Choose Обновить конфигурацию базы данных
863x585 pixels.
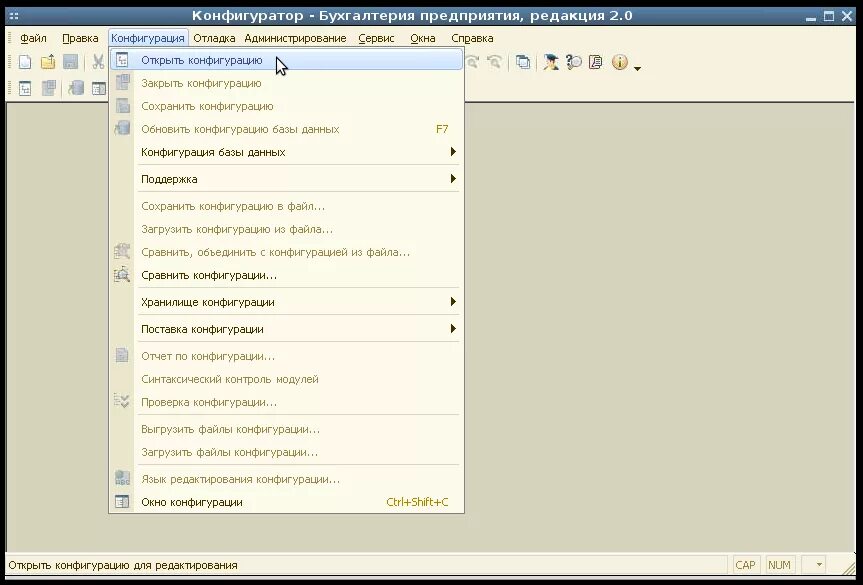[286, 129]
